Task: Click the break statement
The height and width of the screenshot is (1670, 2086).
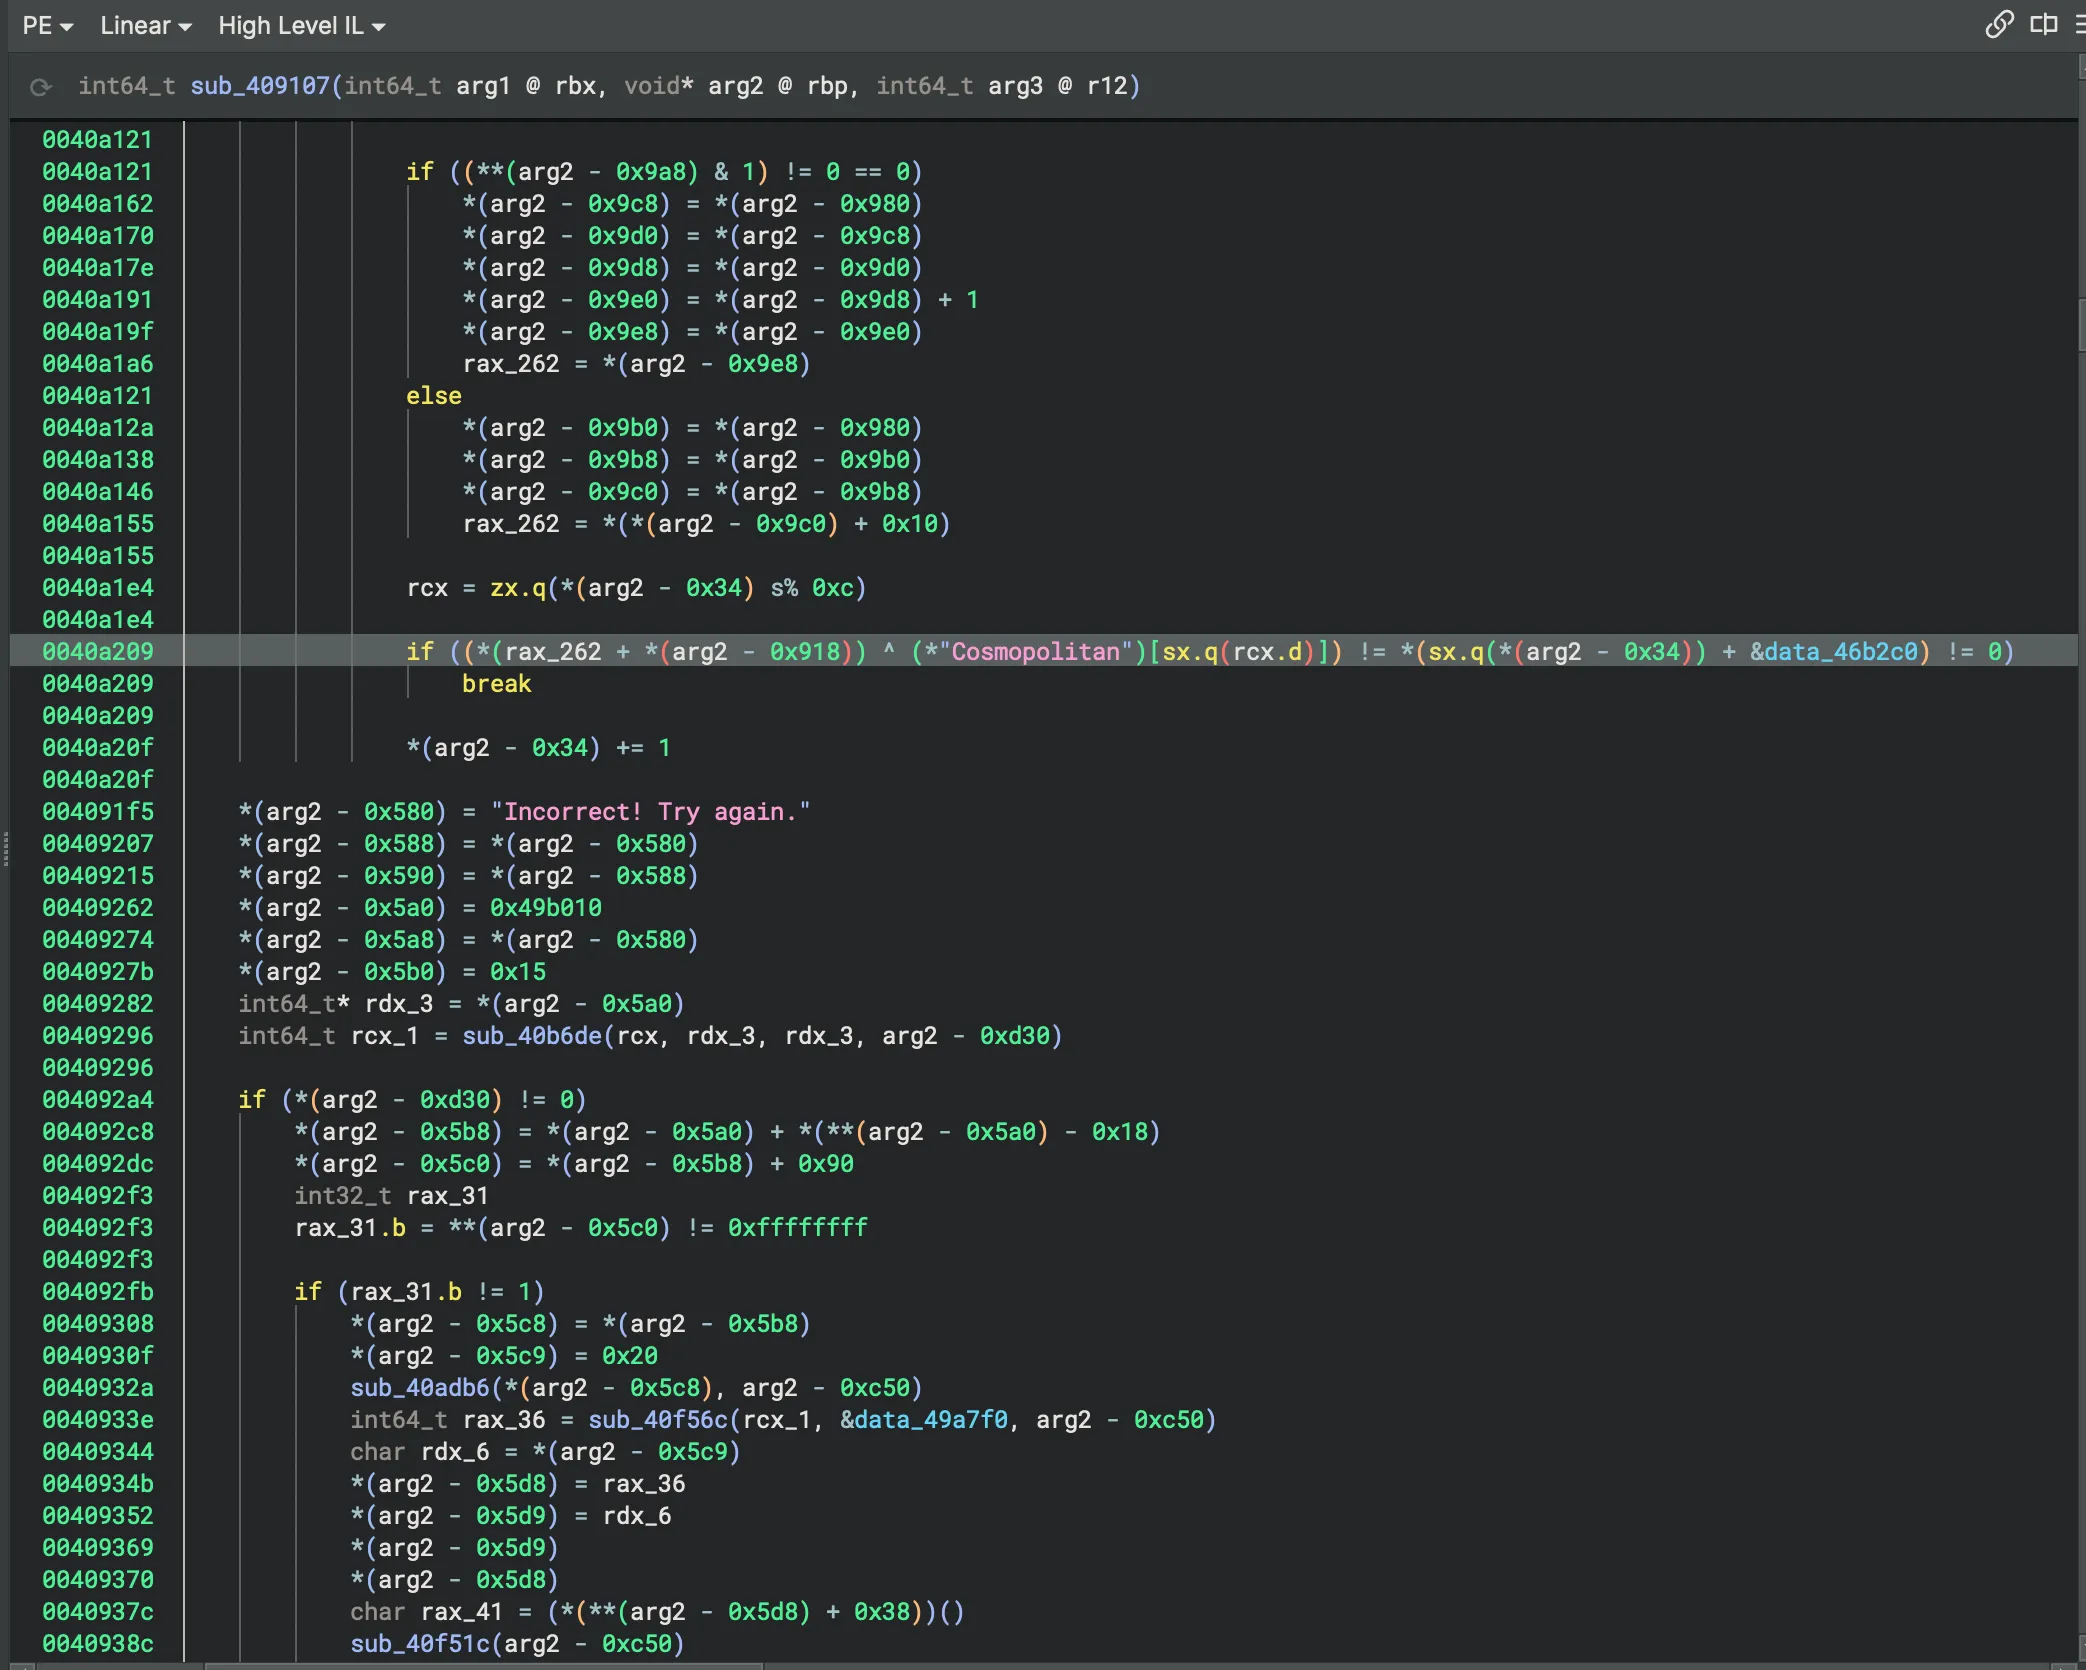Action: 497,684
